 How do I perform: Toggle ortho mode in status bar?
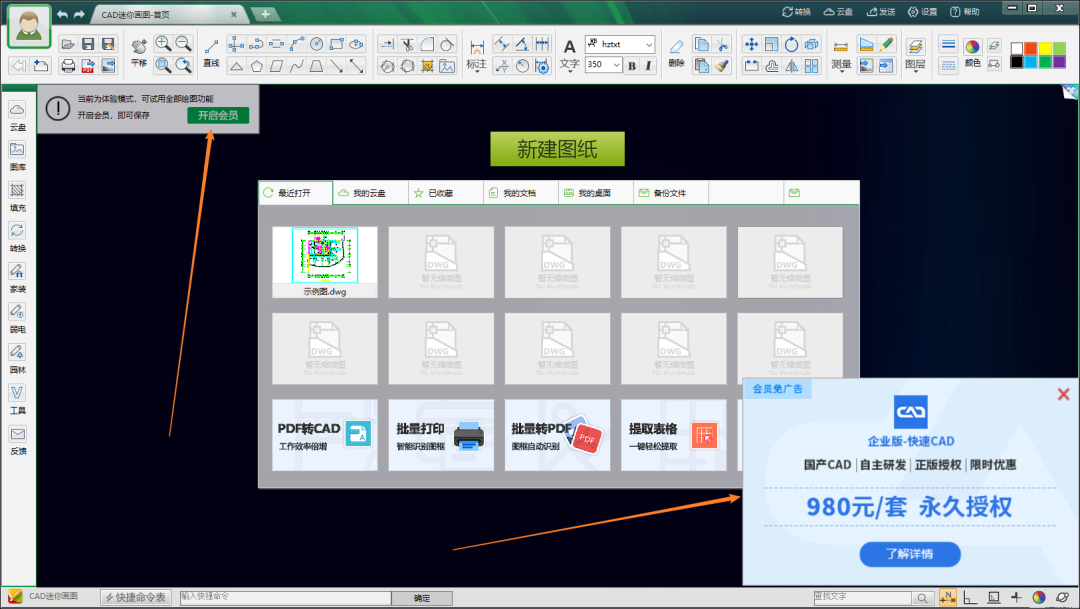pos(970,597)
